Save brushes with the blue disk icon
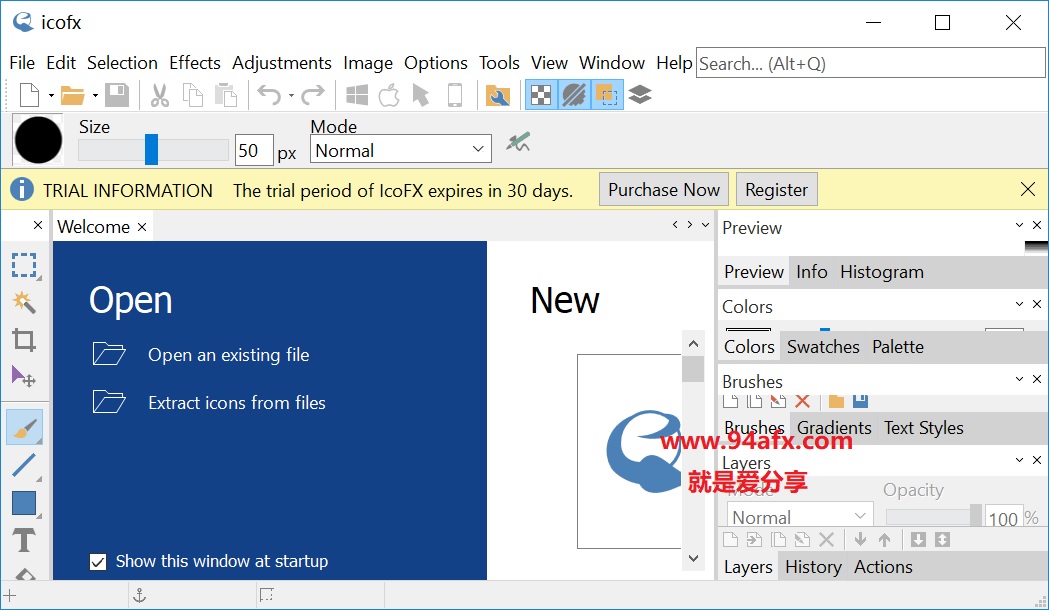The image size is (1049, 610). (x=860, y=401)
